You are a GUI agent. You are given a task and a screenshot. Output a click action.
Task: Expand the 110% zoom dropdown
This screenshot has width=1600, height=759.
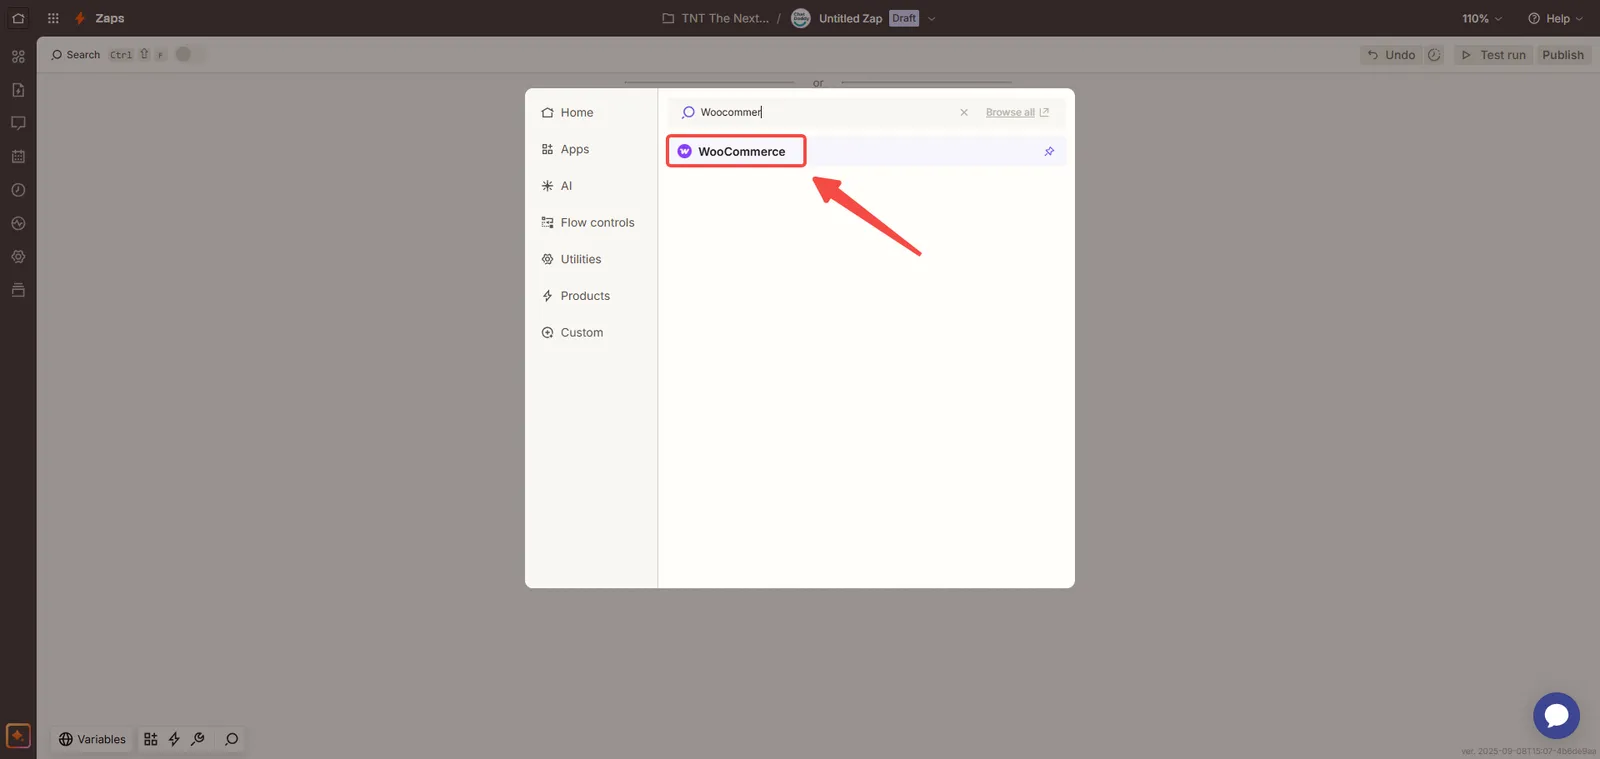pyautogui.click(x=1482, y=19)
